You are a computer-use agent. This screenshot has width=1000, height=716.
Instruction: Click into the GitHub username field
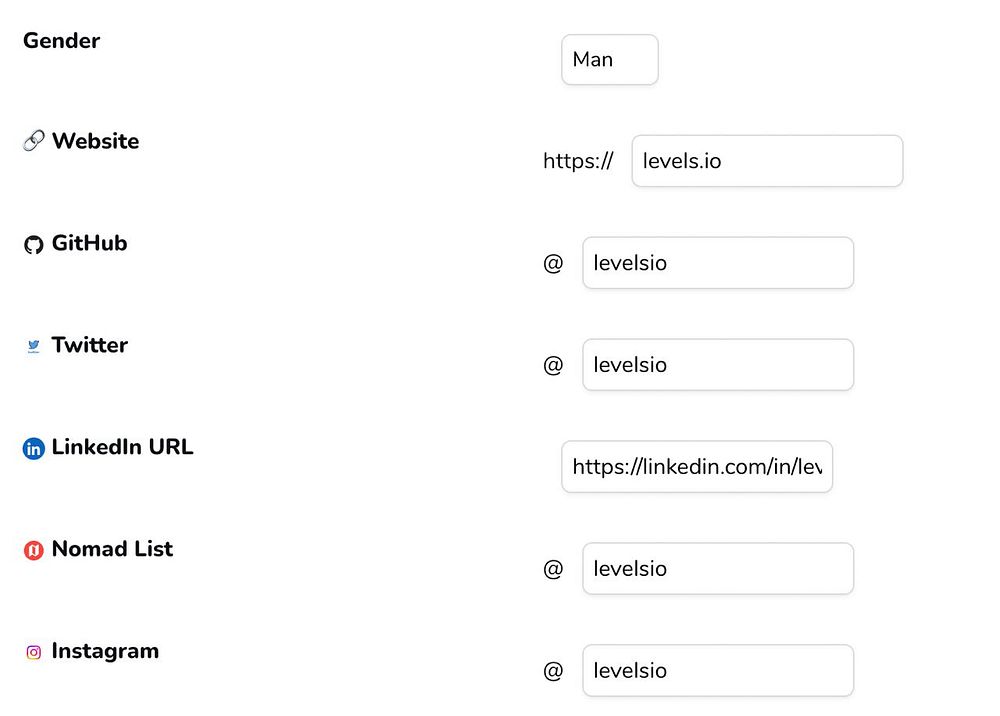(718, 263)
